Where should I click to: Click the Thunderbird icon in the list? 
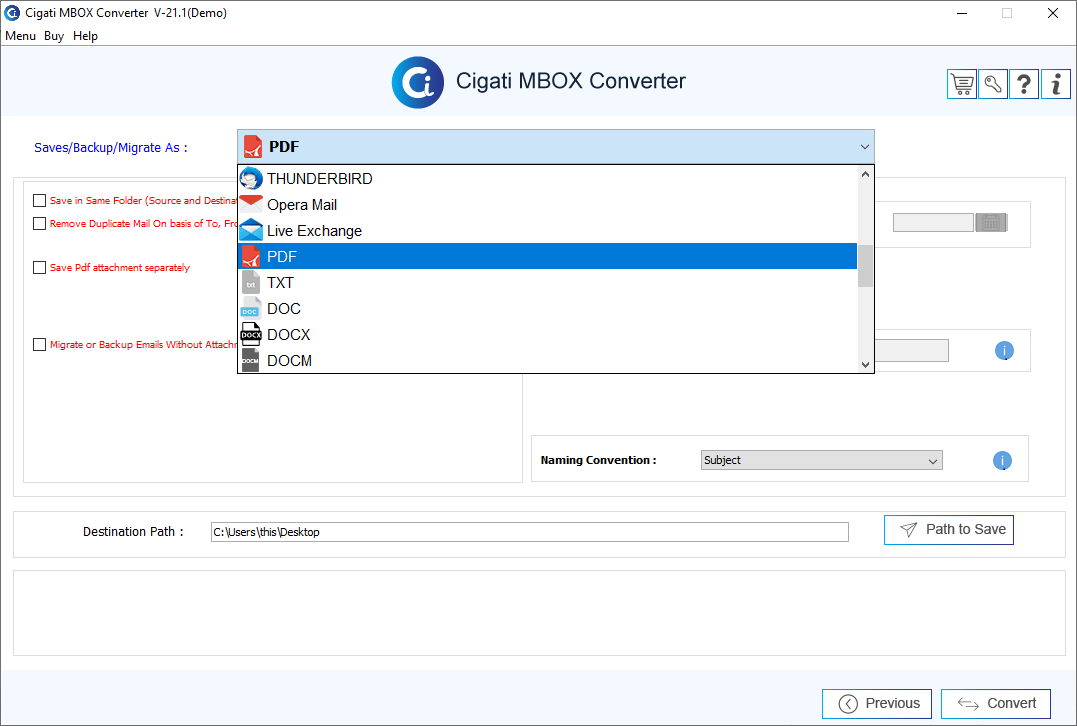(251, 179)
